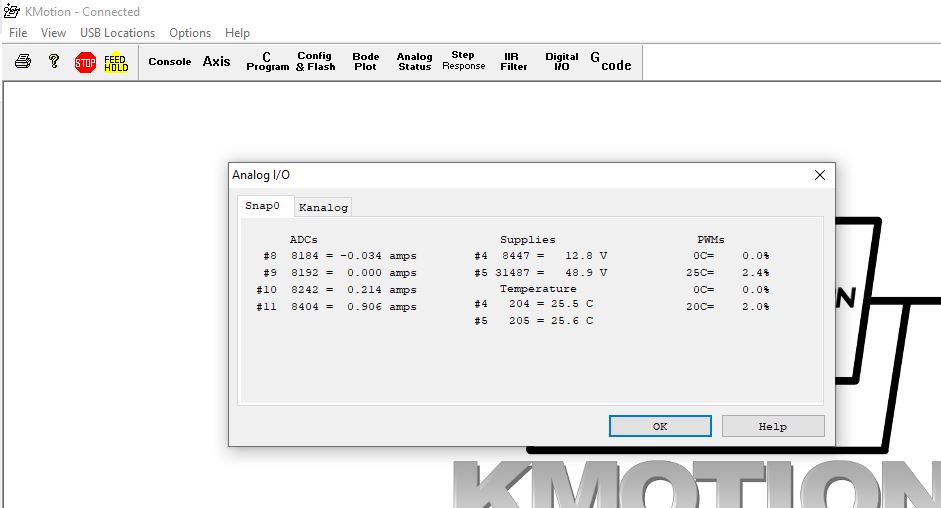941x508 pixels.
Task: Open the IIR Filter screen
Action: tap(514, 62)
